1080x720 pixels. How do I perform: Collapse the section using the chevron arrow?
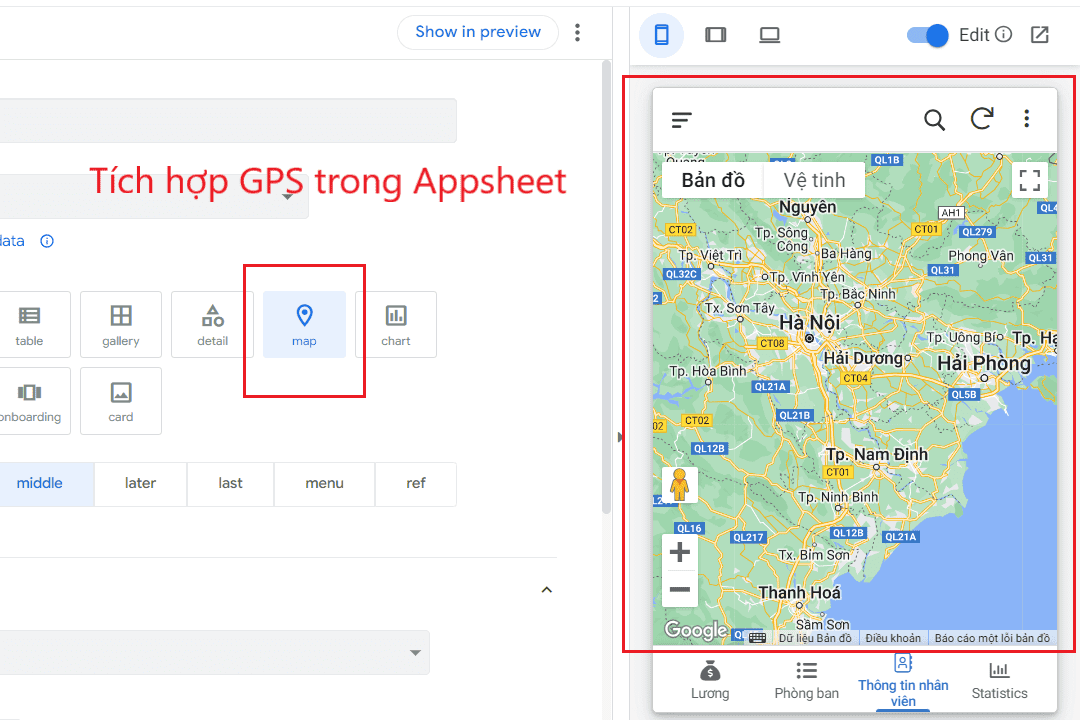point(546,590)
